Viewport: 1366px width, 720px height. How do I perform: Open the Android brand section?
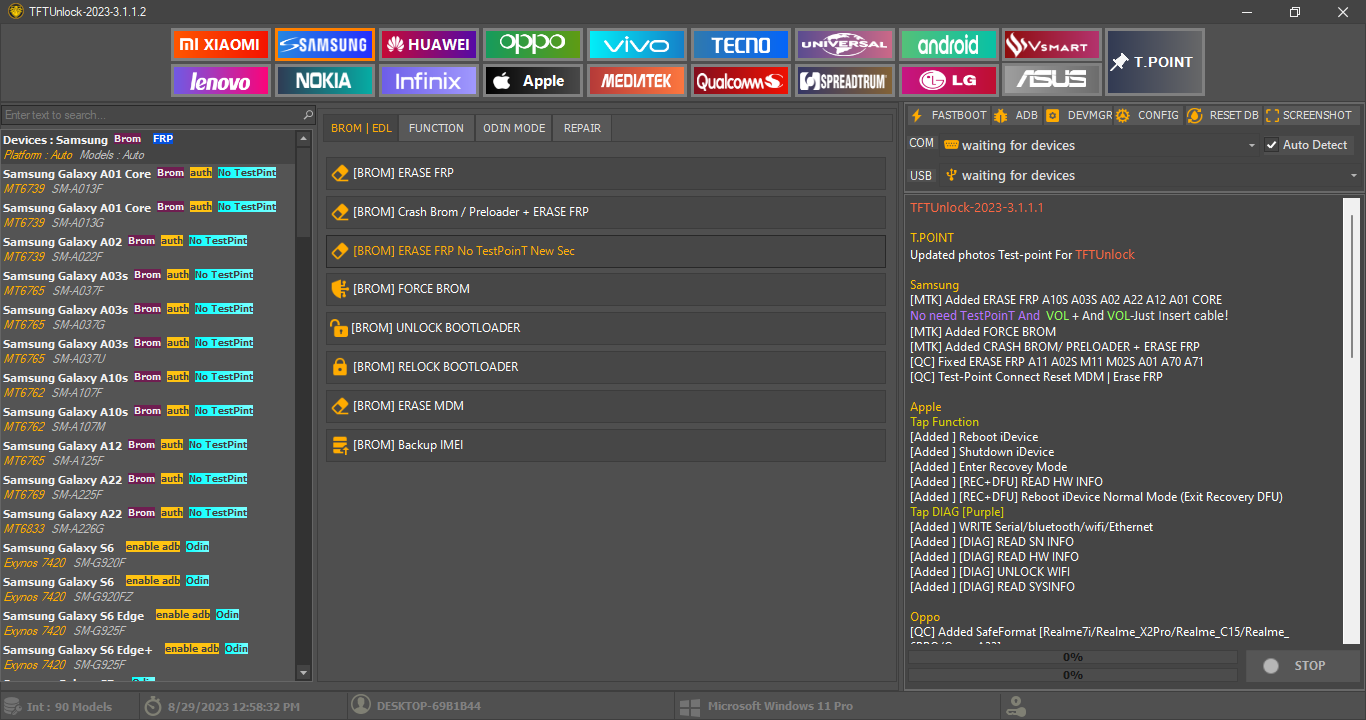(x=948, y=45)
